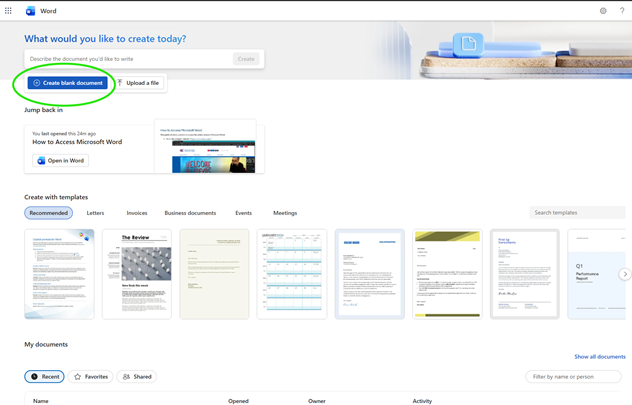Open the calendar template thumbnail
This screenshot has height=405, width=632.
tap(292, 274)
